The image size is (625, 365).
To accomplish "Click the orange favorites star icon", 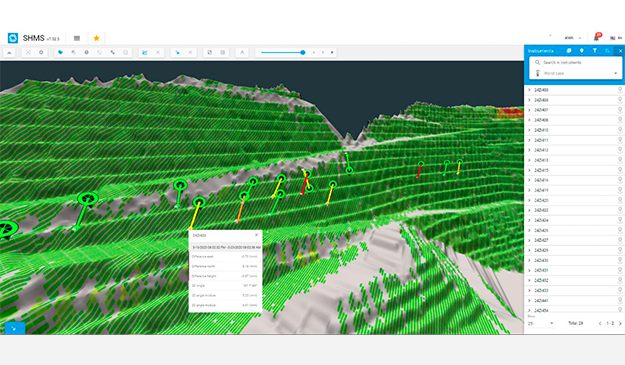I will coord(96,38).
